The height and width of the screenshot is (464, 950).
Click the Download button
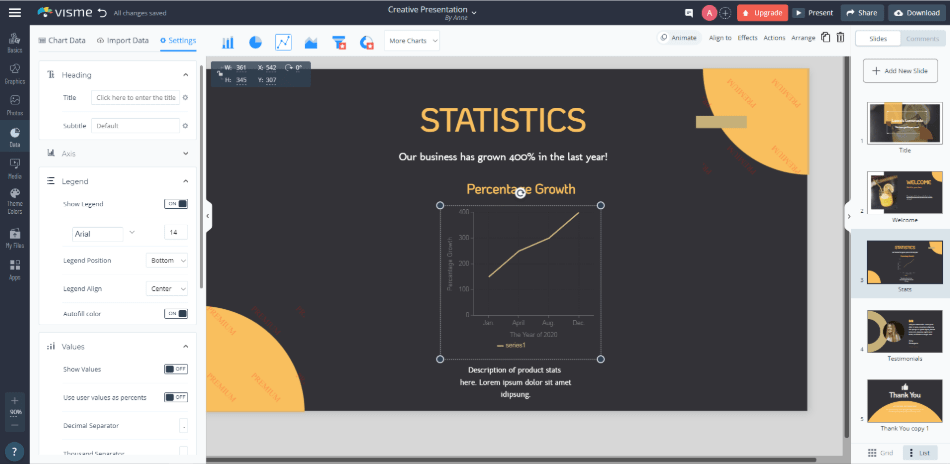point(917,13)
